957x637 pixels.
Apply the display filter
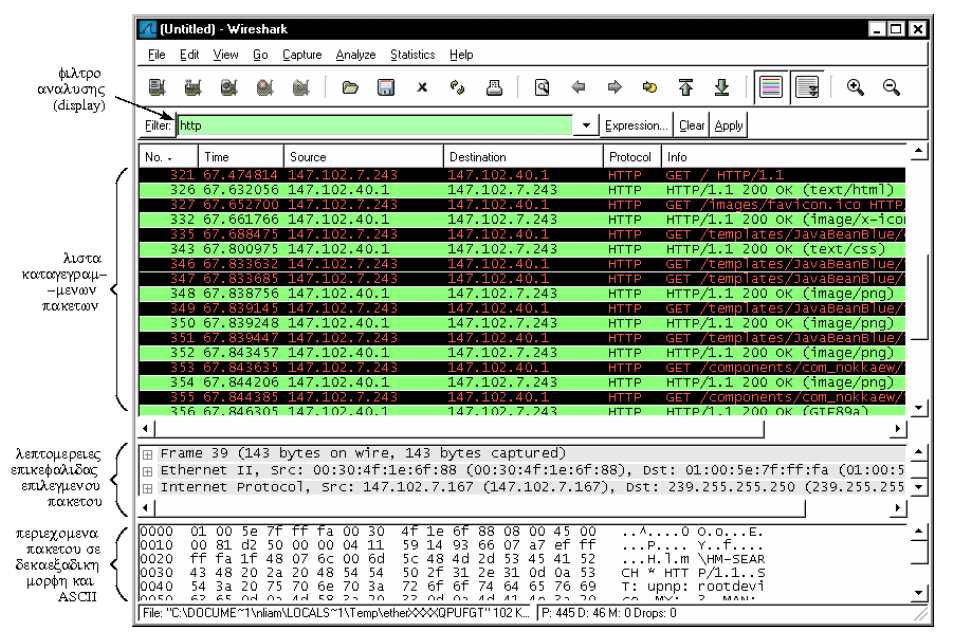(728, 126)
